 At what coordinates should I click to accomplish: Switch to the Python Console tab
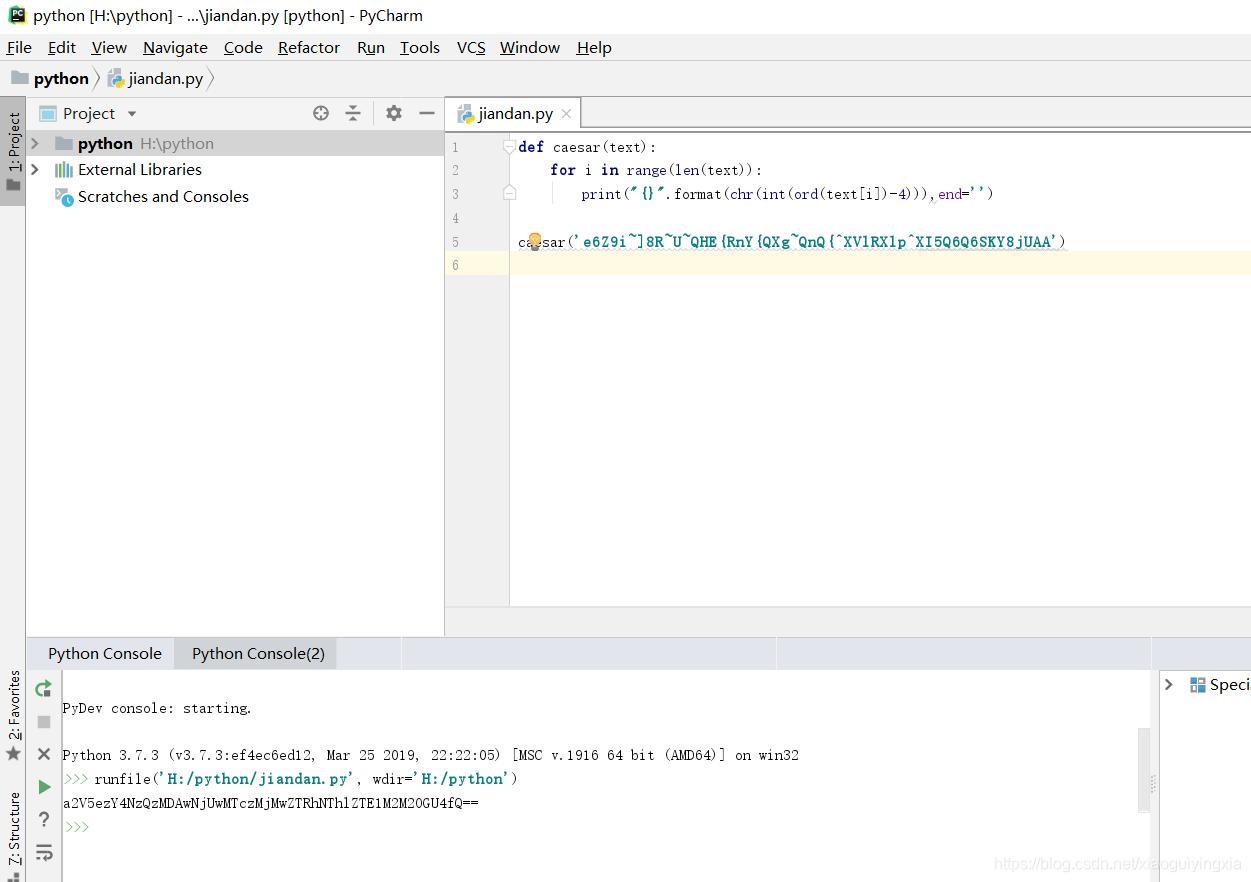(x=104, y=653)
